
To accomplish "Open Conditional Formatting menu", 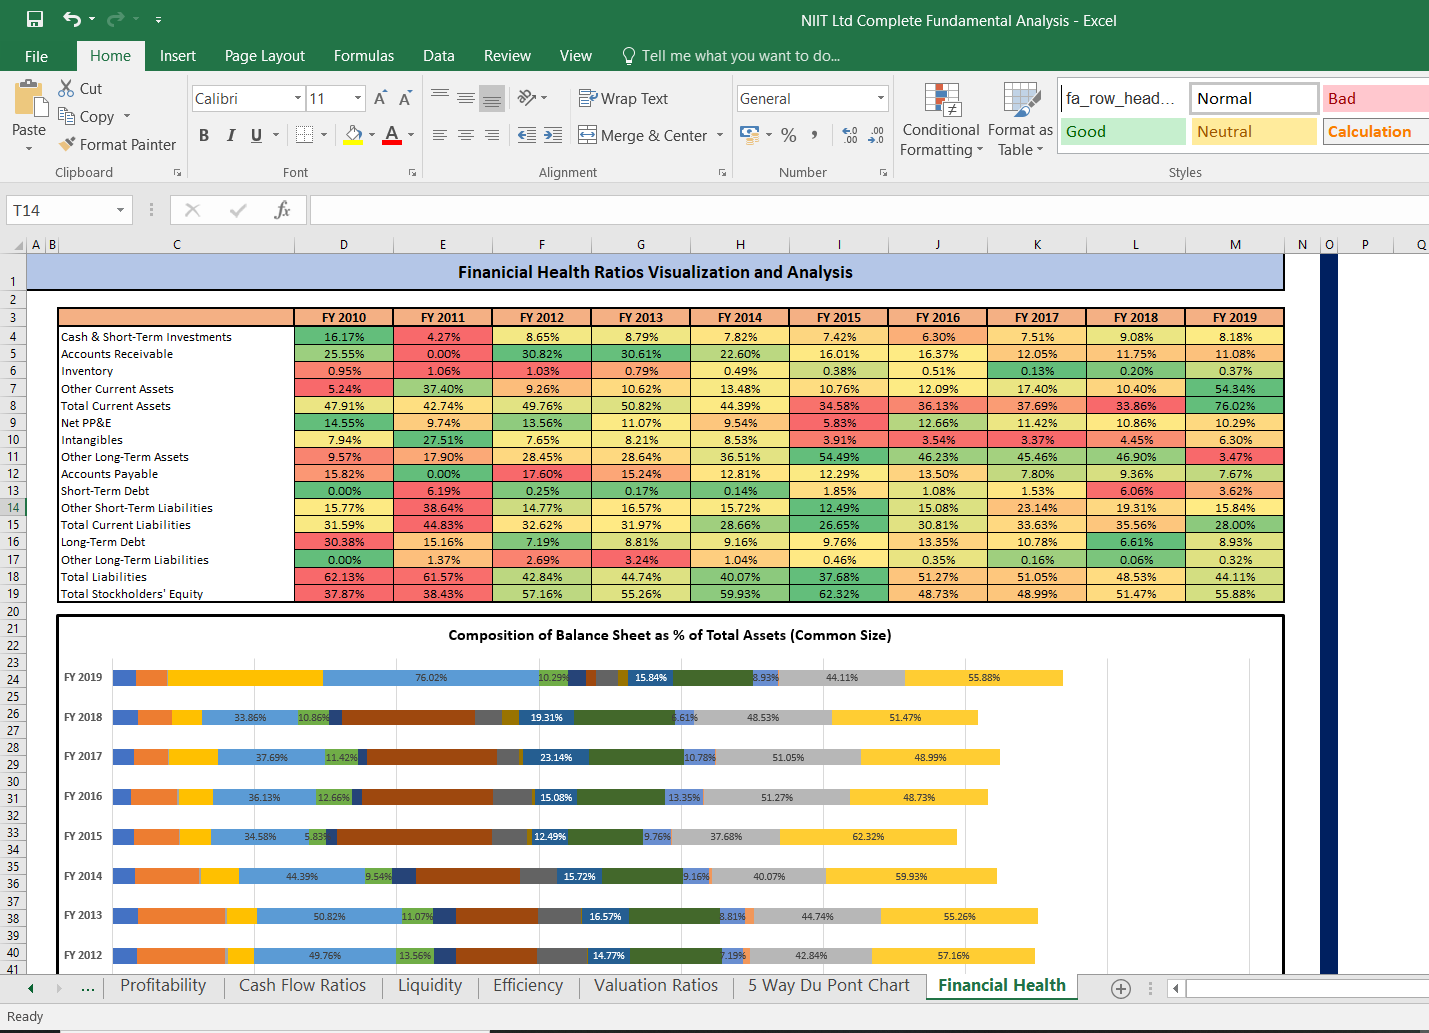I will click(941, 120).
